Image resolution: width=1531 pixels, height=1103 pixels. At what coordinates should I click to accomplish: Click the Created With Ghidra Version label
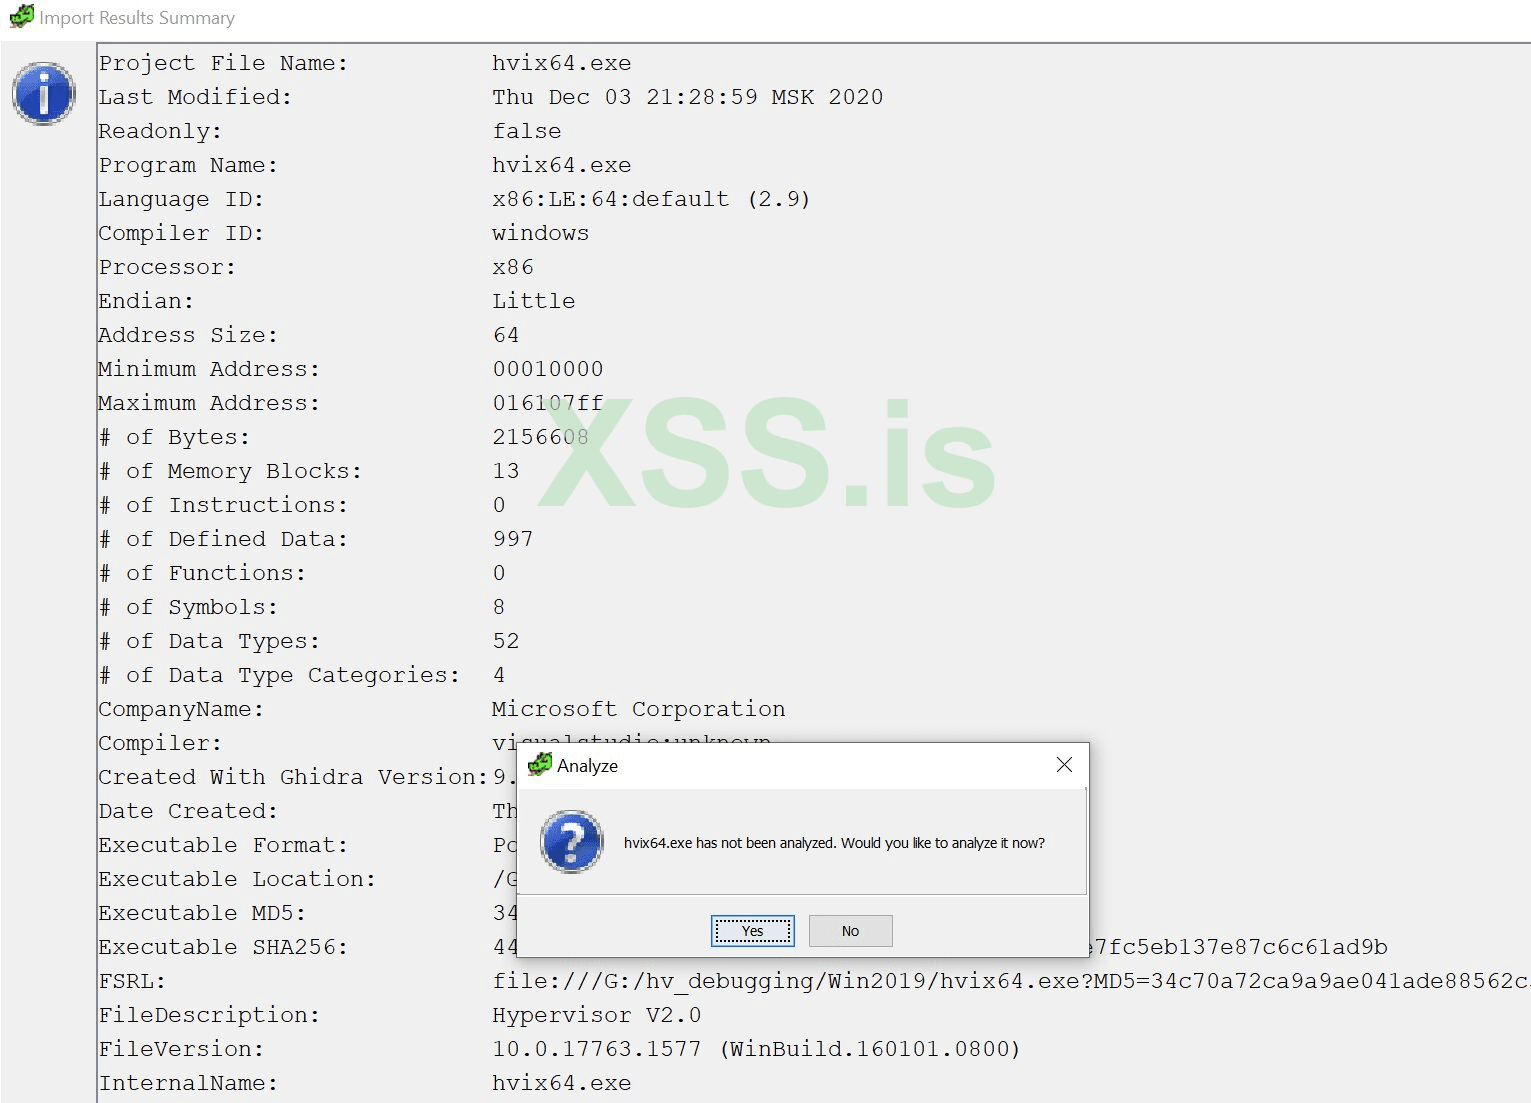tap(293, 777)
